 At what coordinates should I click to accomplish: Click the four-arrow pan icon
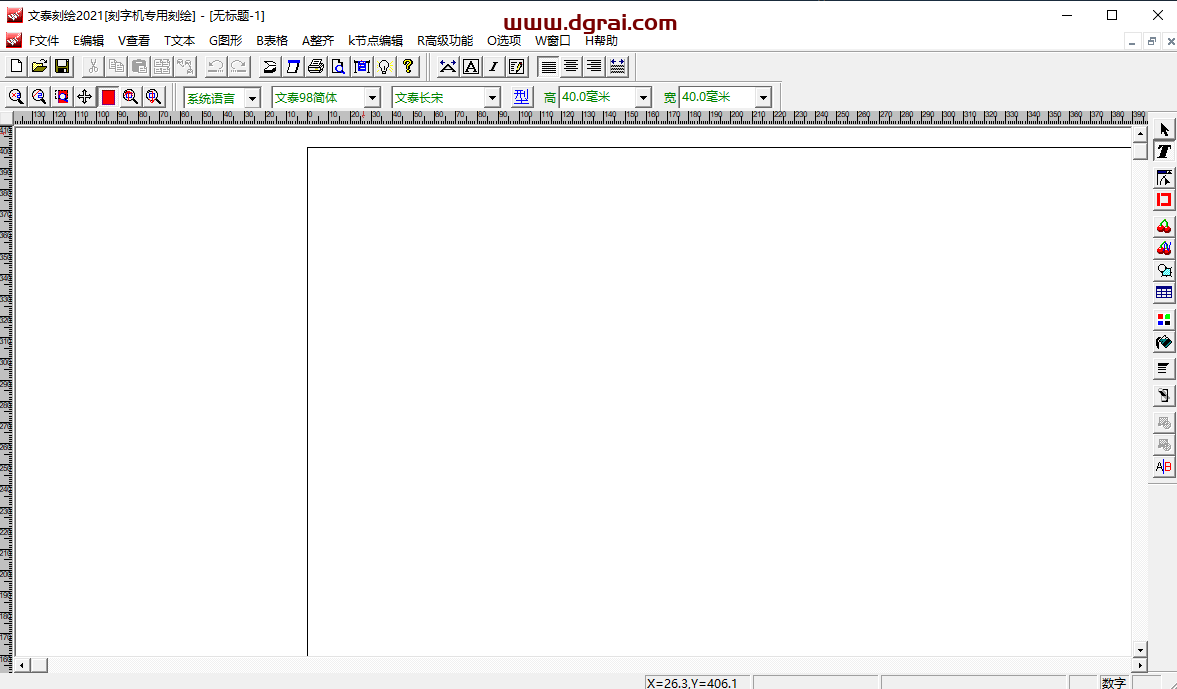(85, 97)
